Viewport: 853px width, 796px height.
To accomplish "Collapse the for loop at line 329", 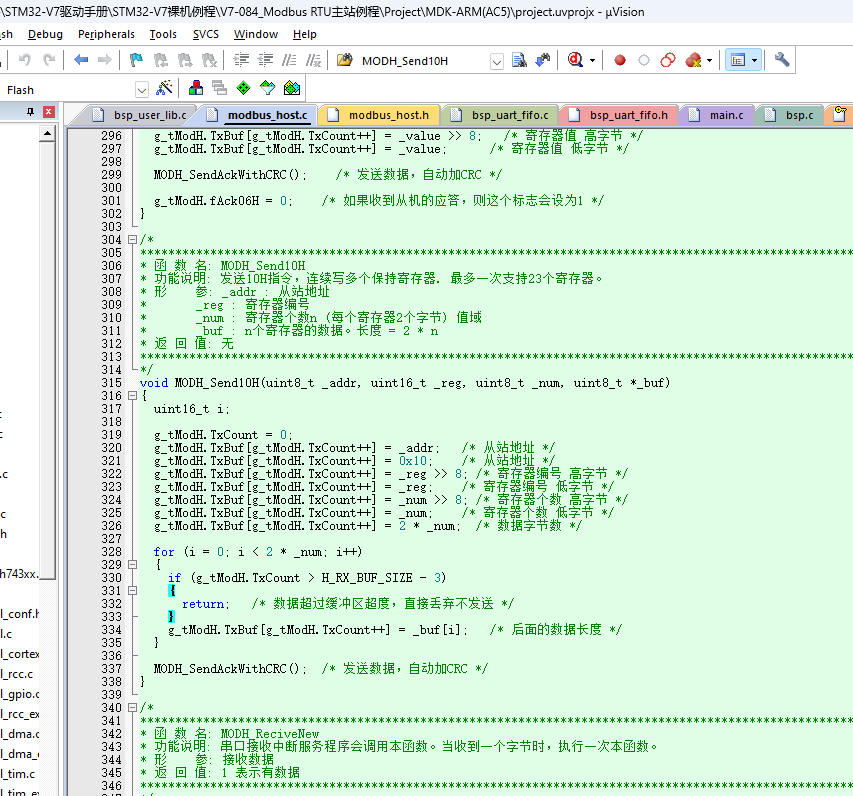I will tap(132, 565).
